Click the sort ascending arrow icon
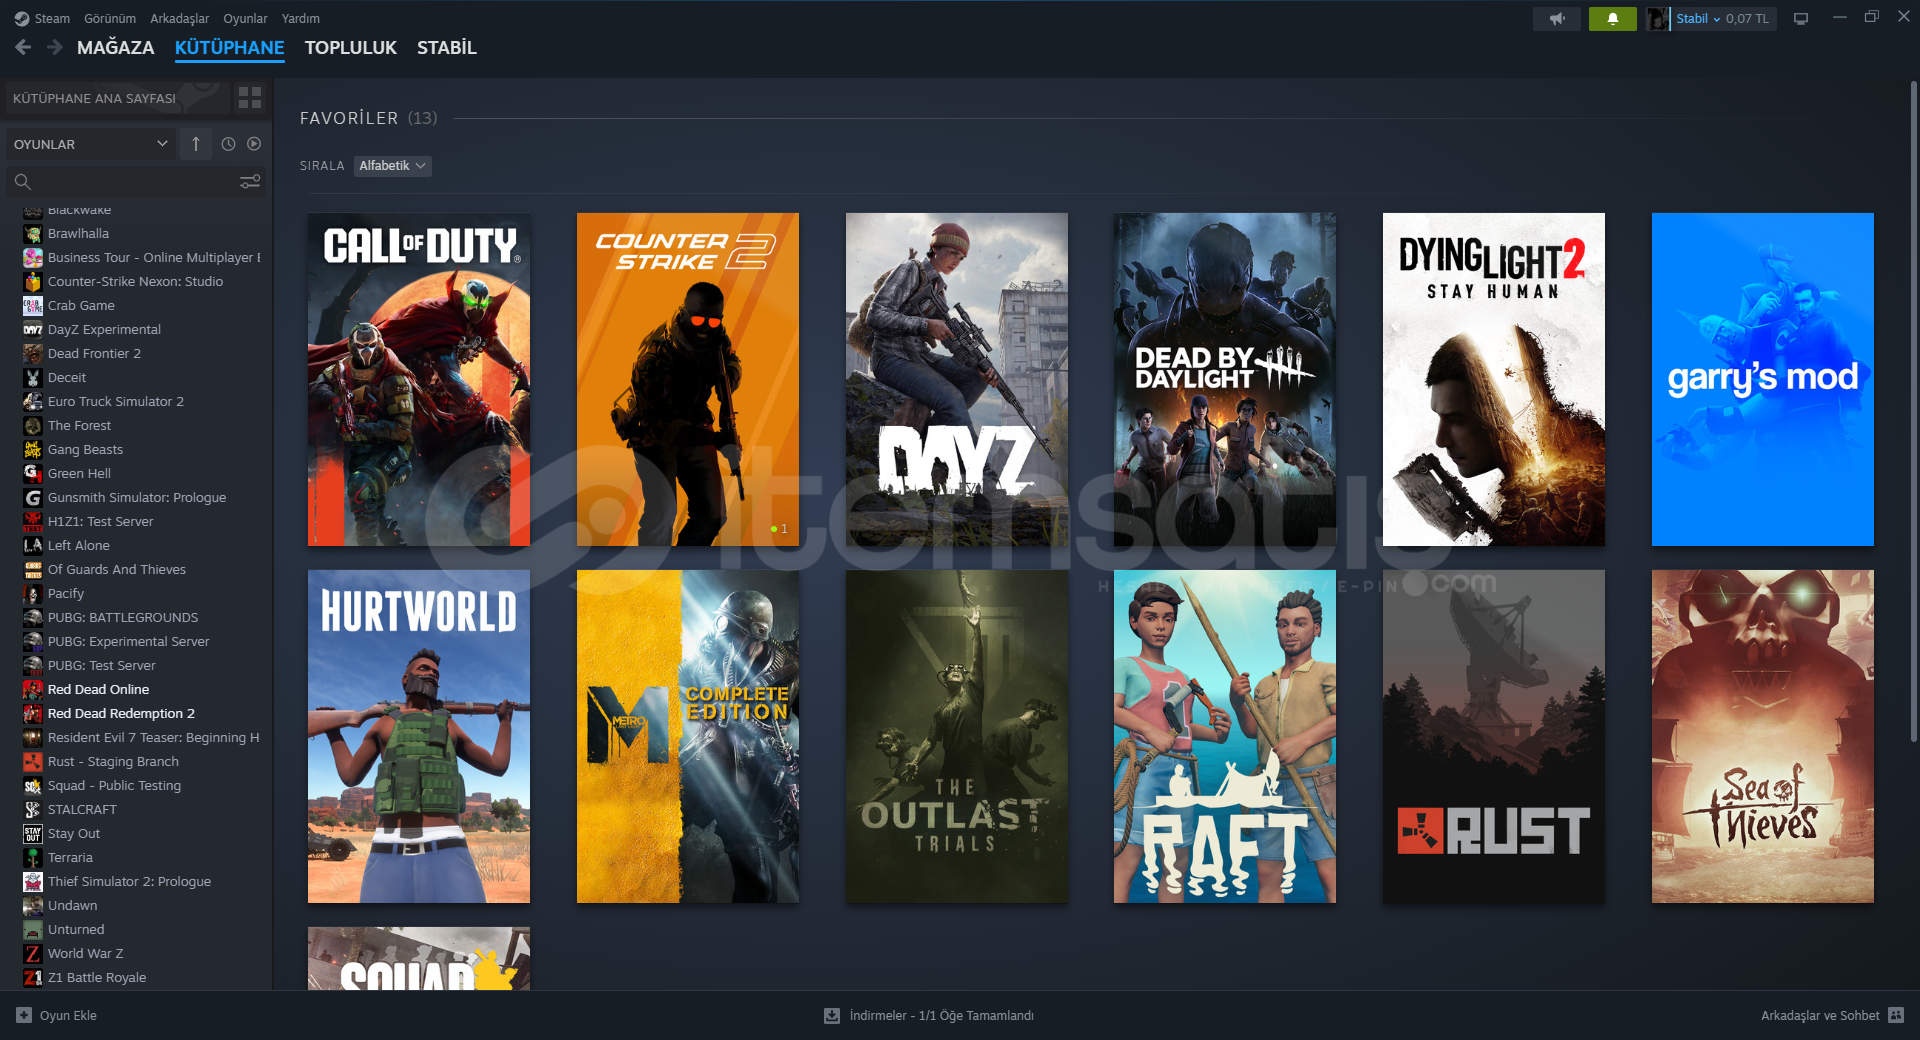This screenshot has width=1920, height=1040. point(196,144)
